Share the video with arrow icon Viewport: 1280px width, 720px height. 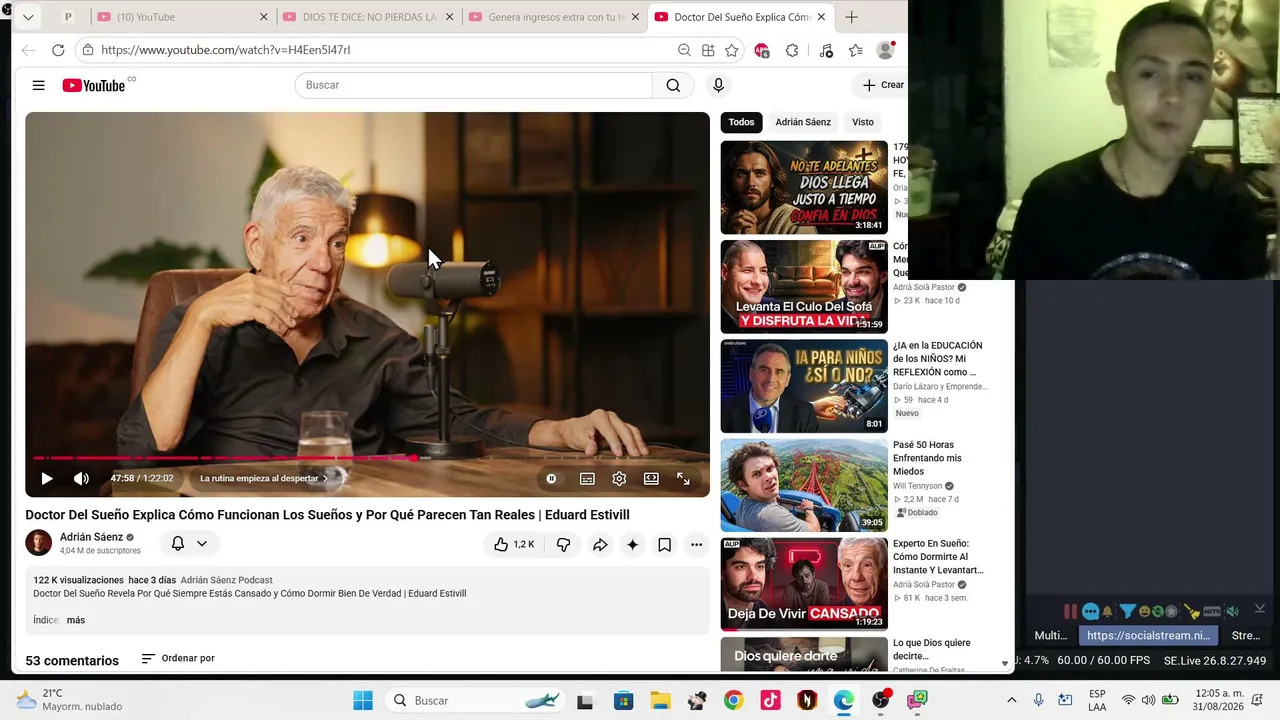600,544
